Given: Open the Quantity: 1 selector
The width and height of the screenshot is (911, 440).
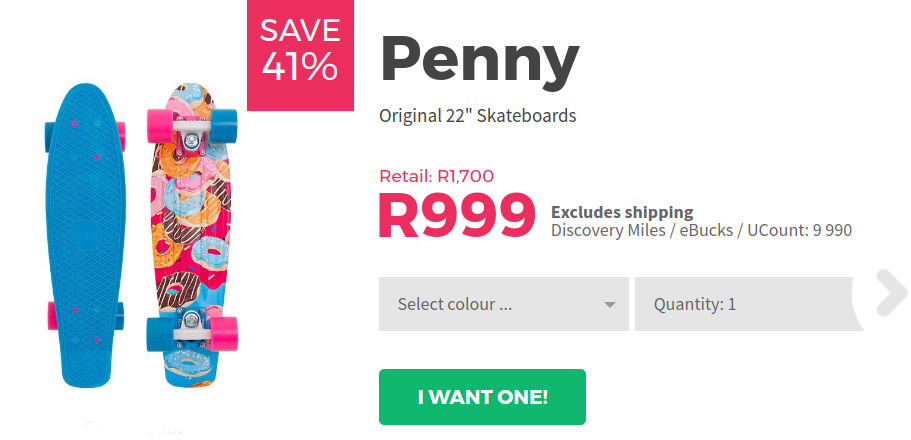Looking at the screenshot, I should point(748,304).
